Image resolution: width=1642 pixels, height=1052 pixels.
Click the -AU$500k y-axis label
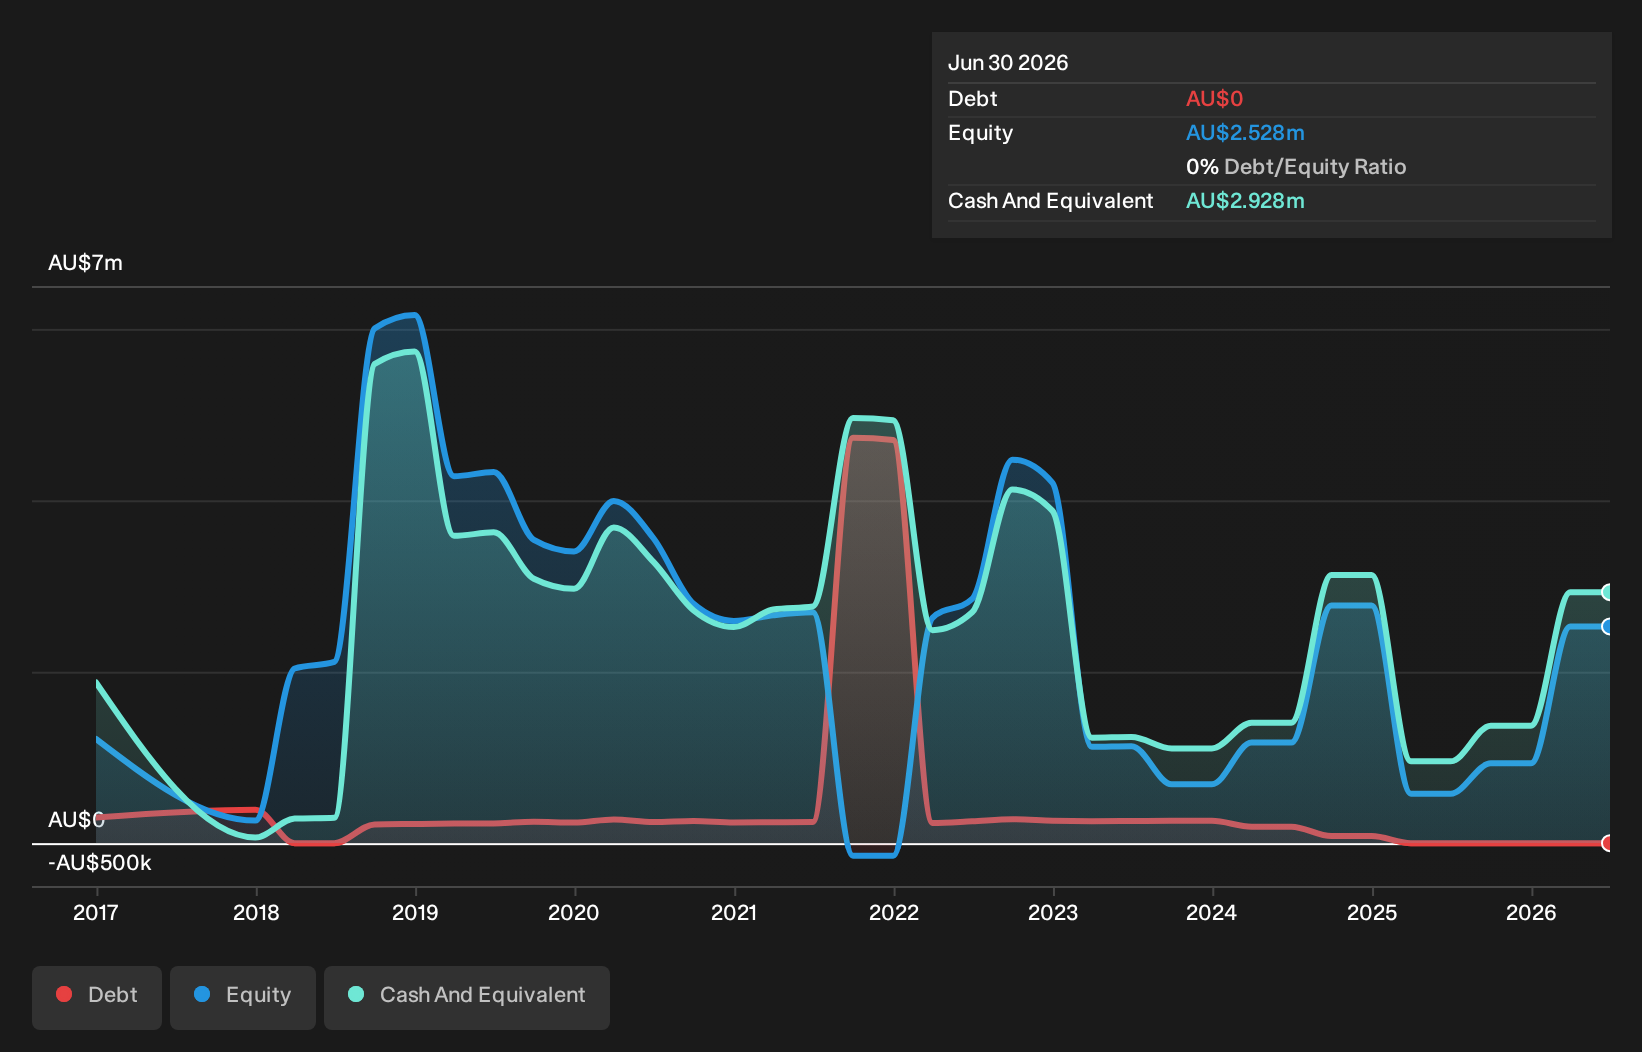[x=100, y=863]
